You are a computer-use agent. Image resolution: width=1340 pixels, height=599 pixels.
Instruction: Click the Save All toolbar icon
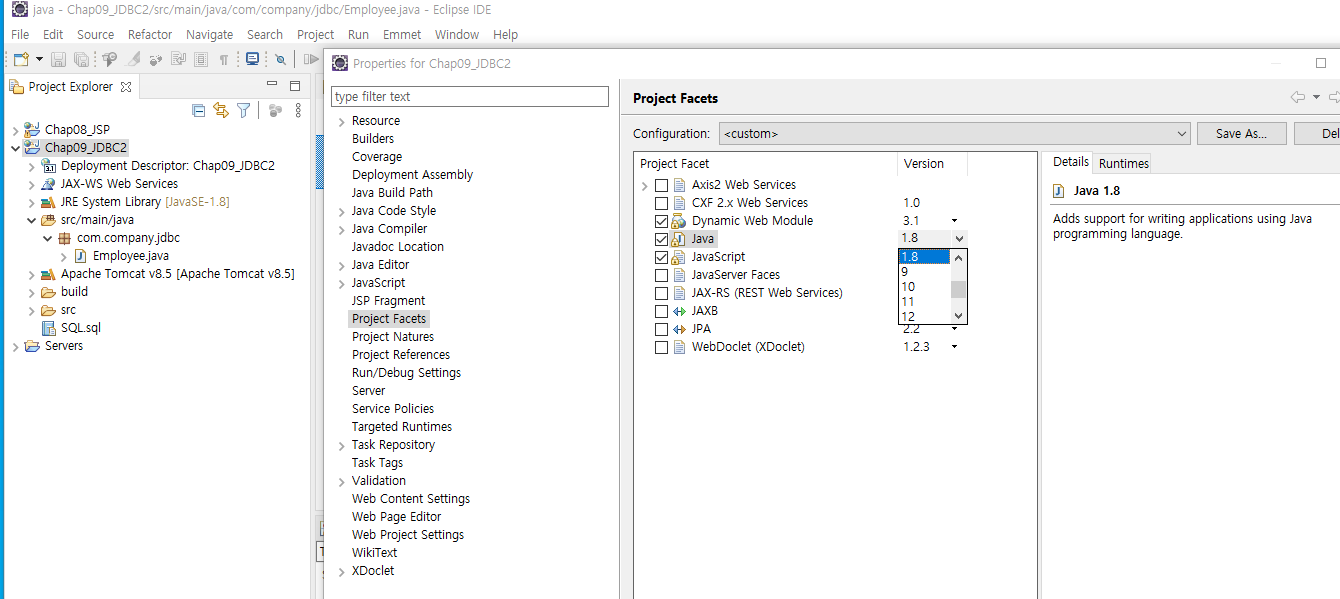pos(81,60)
